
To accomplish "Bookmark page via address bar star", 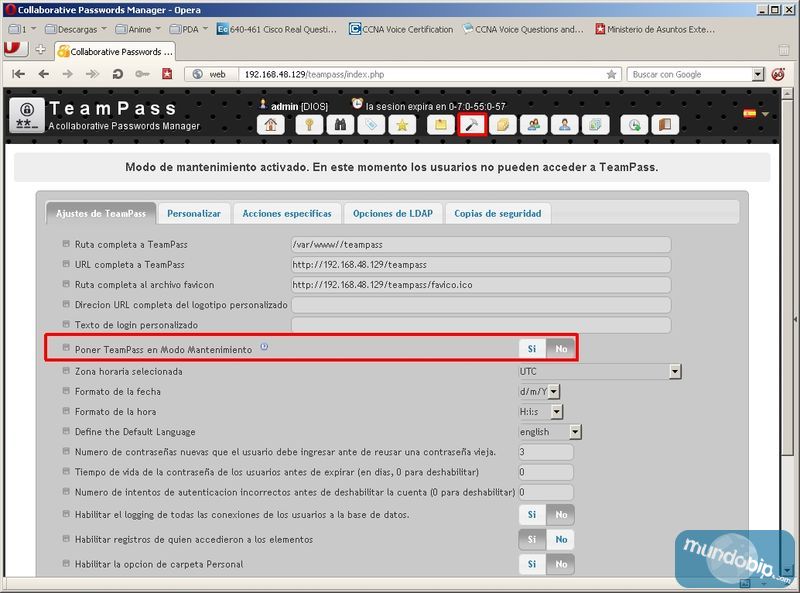I will point(611,75).
